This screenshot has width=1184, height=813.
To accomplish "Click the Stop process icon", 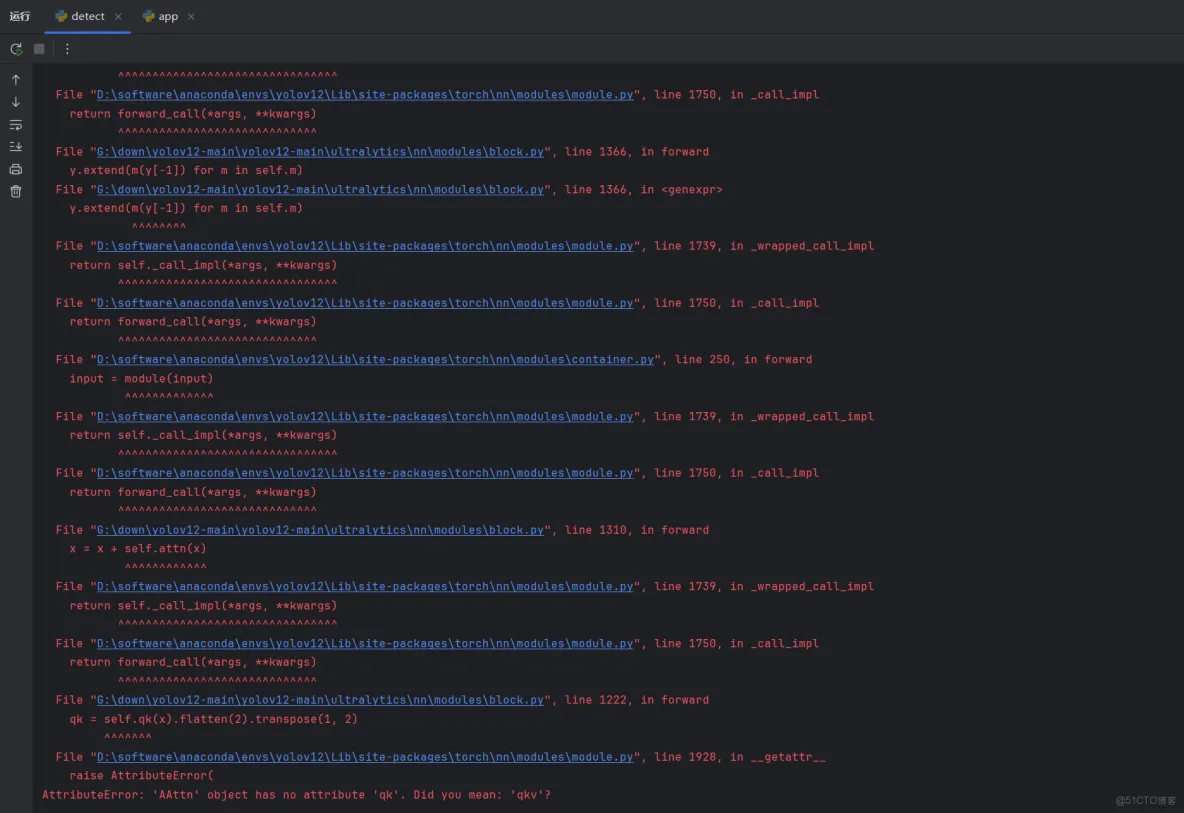I will [x=38, y=48].
